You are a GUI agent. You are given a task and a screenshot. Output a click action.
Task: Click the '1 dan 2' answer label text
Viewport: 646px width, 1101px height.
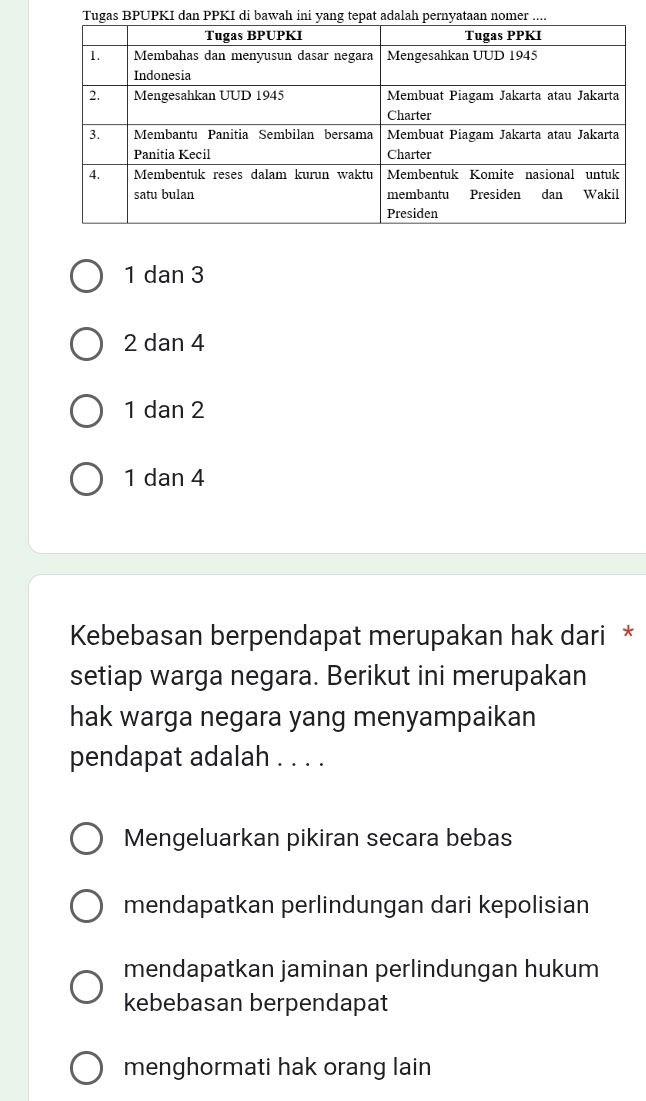pyautogui.click(x=164, y=410)
